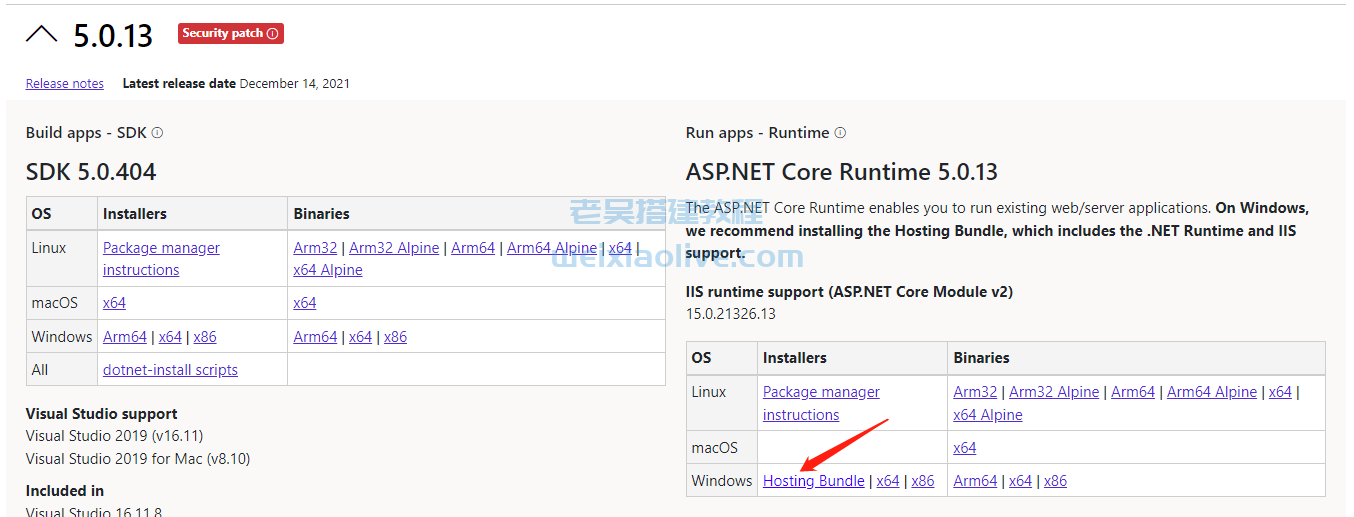1354x517 pixels.
Task: Click info icon beside Run apps - Runtime
Action: coord(840,133)
